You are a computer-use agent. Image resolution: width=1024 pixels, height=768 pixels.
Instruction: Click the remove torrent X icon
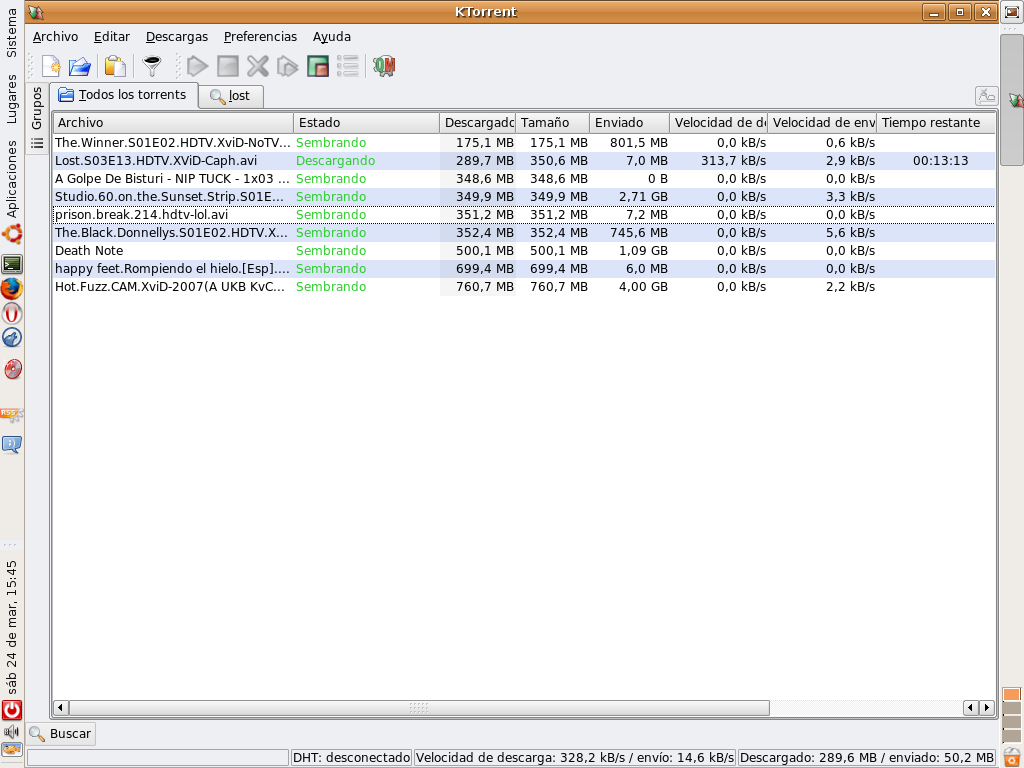tap(258, 66)
